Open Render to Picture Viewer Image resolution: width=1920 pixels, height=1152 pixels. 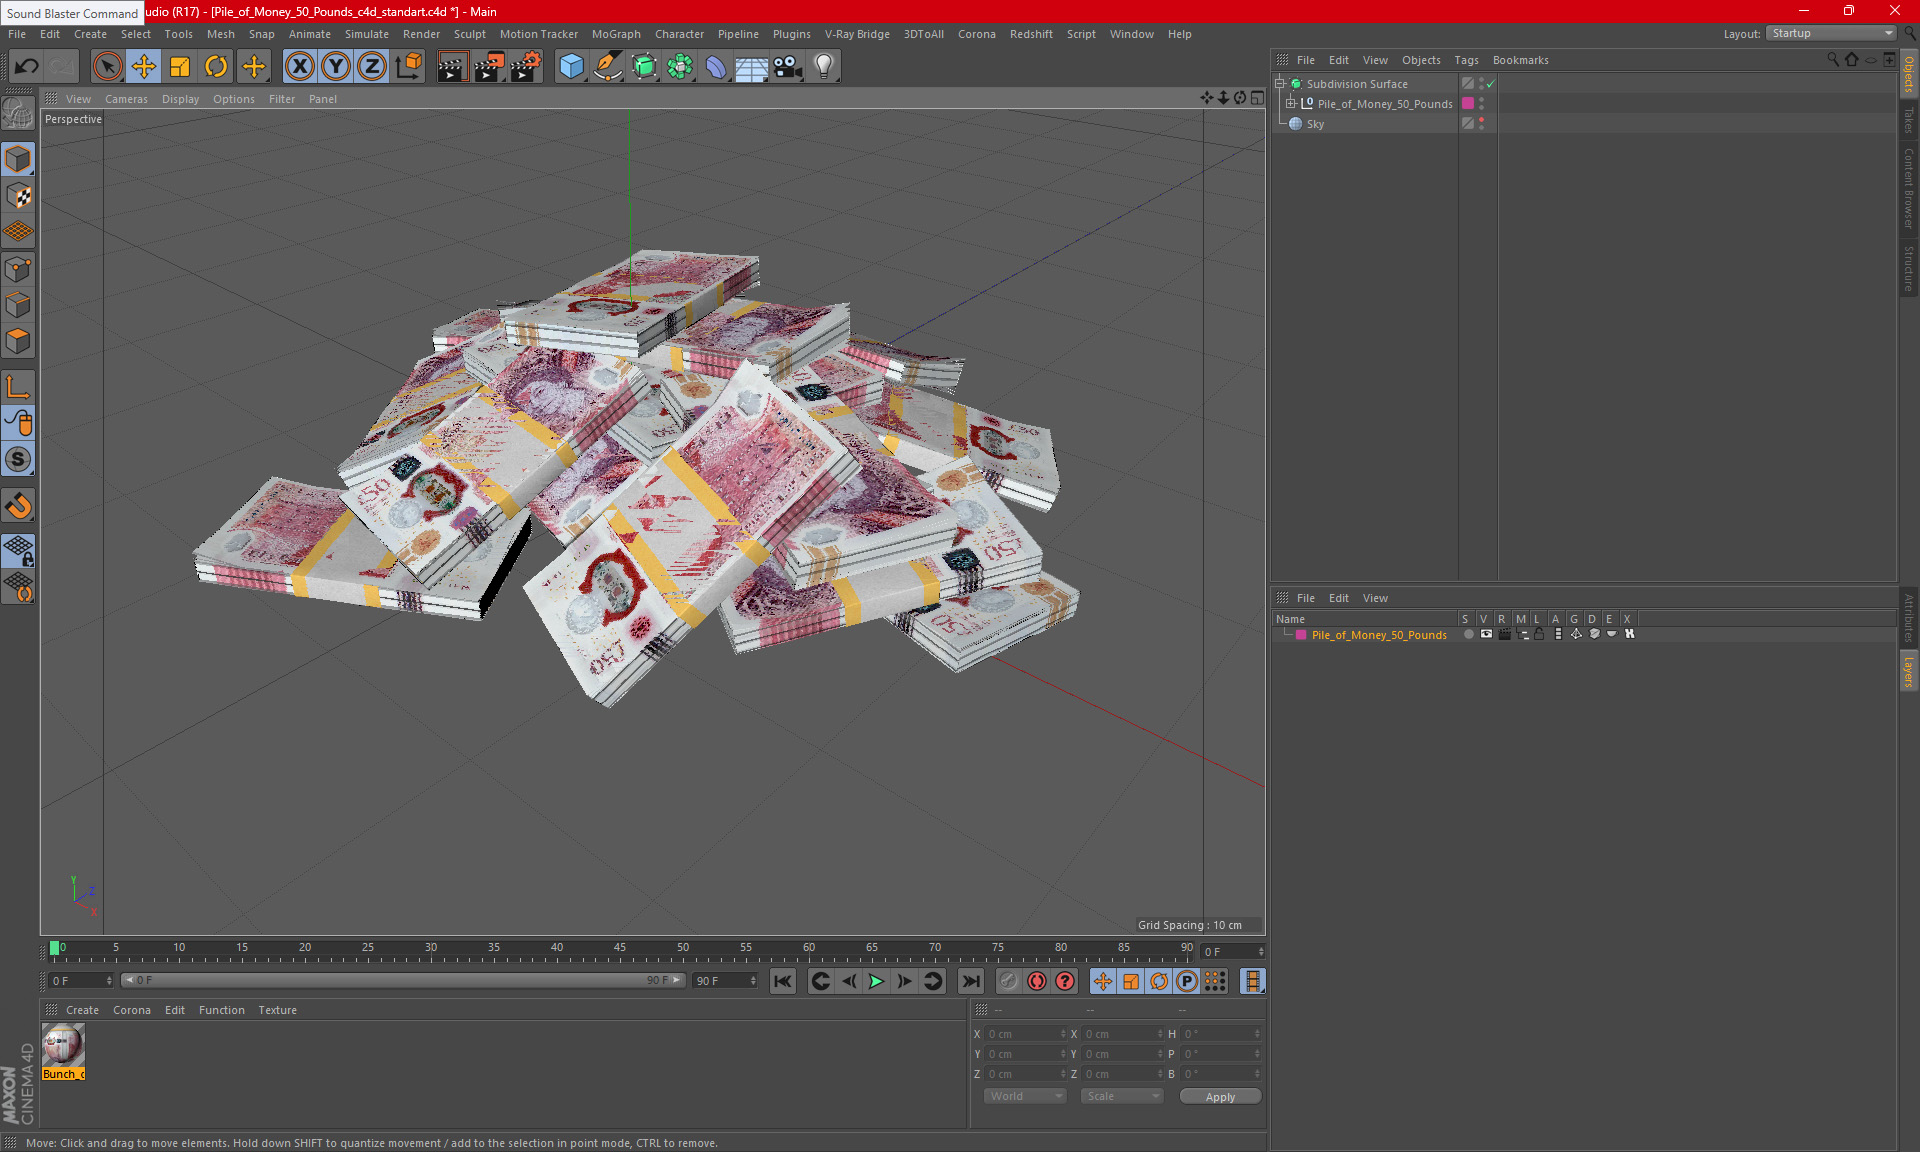coord(489,67)
